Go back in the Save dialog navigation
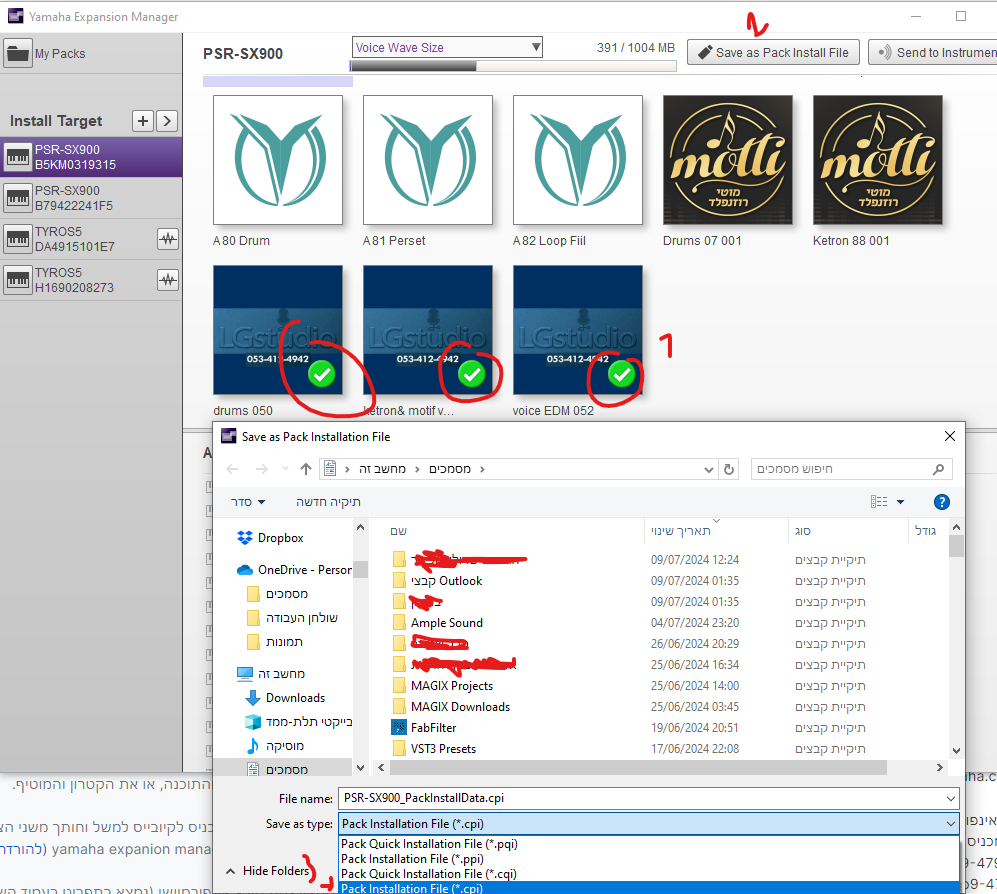 point(232,469)
